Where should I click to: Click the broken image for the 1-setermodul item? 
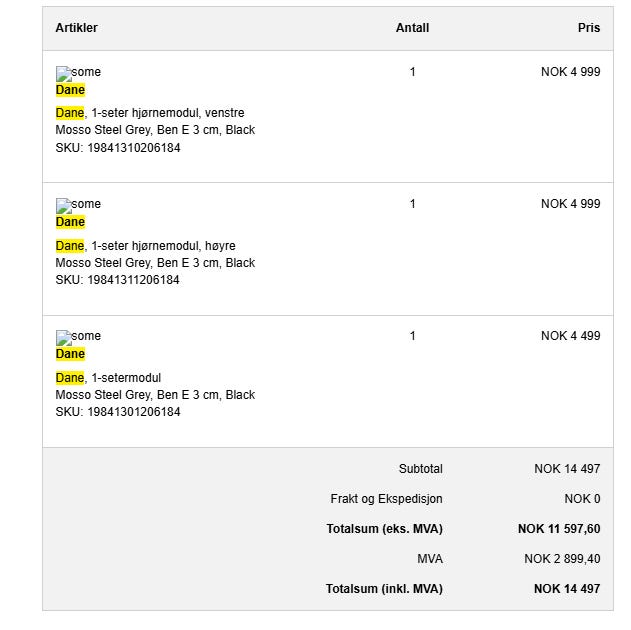[78, 337]
